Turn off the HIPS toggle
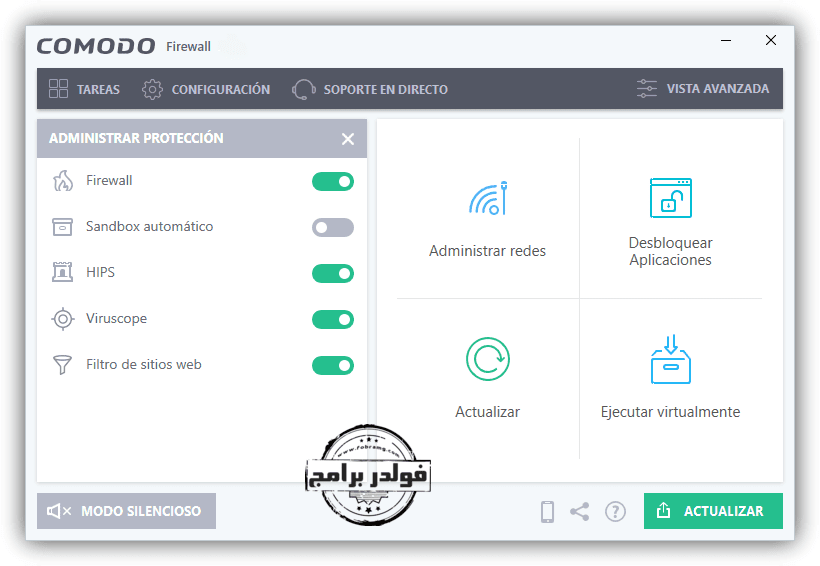 [333, 274]
